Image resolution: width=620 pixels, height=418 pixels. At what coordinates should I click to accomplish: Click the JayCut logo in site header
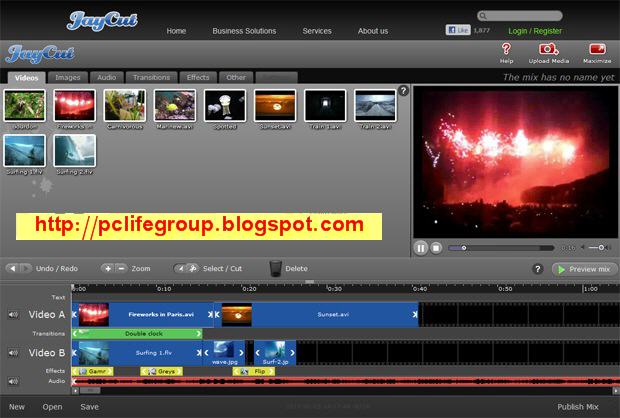click(102, 21)
